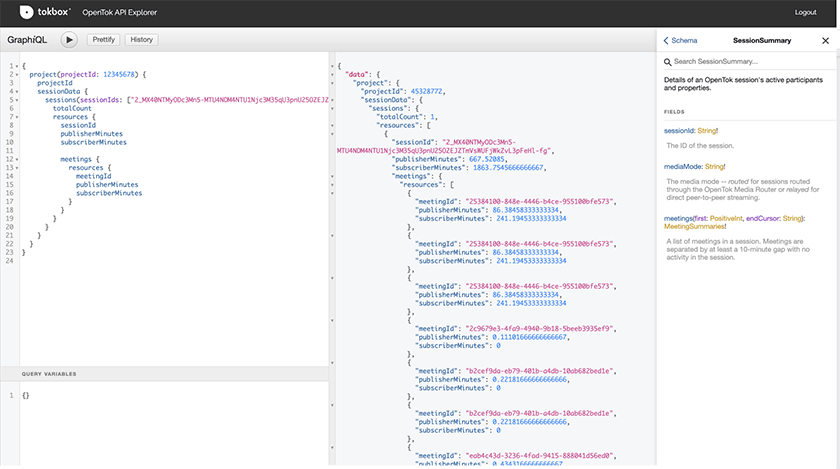Click "The ID of the session." description
The image size is (840, 469).
click(x=700, y=146)
